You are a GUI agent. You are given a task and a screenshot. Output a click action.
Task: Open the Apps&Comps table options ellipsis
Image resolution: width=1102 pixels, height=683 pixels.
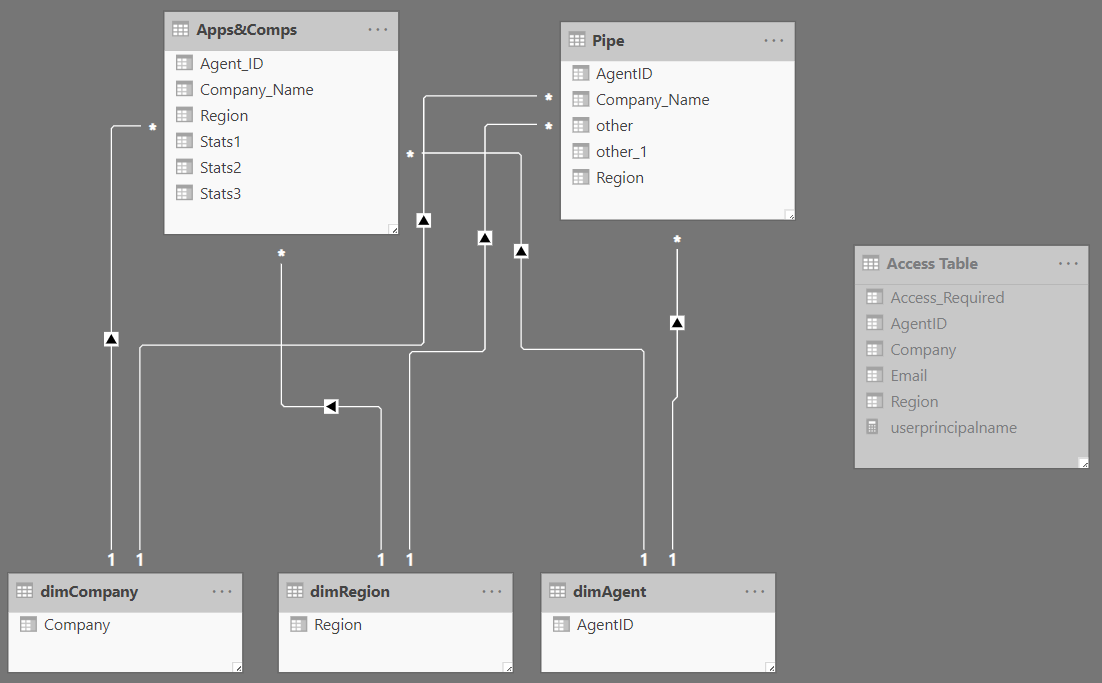tap(377, 30)
